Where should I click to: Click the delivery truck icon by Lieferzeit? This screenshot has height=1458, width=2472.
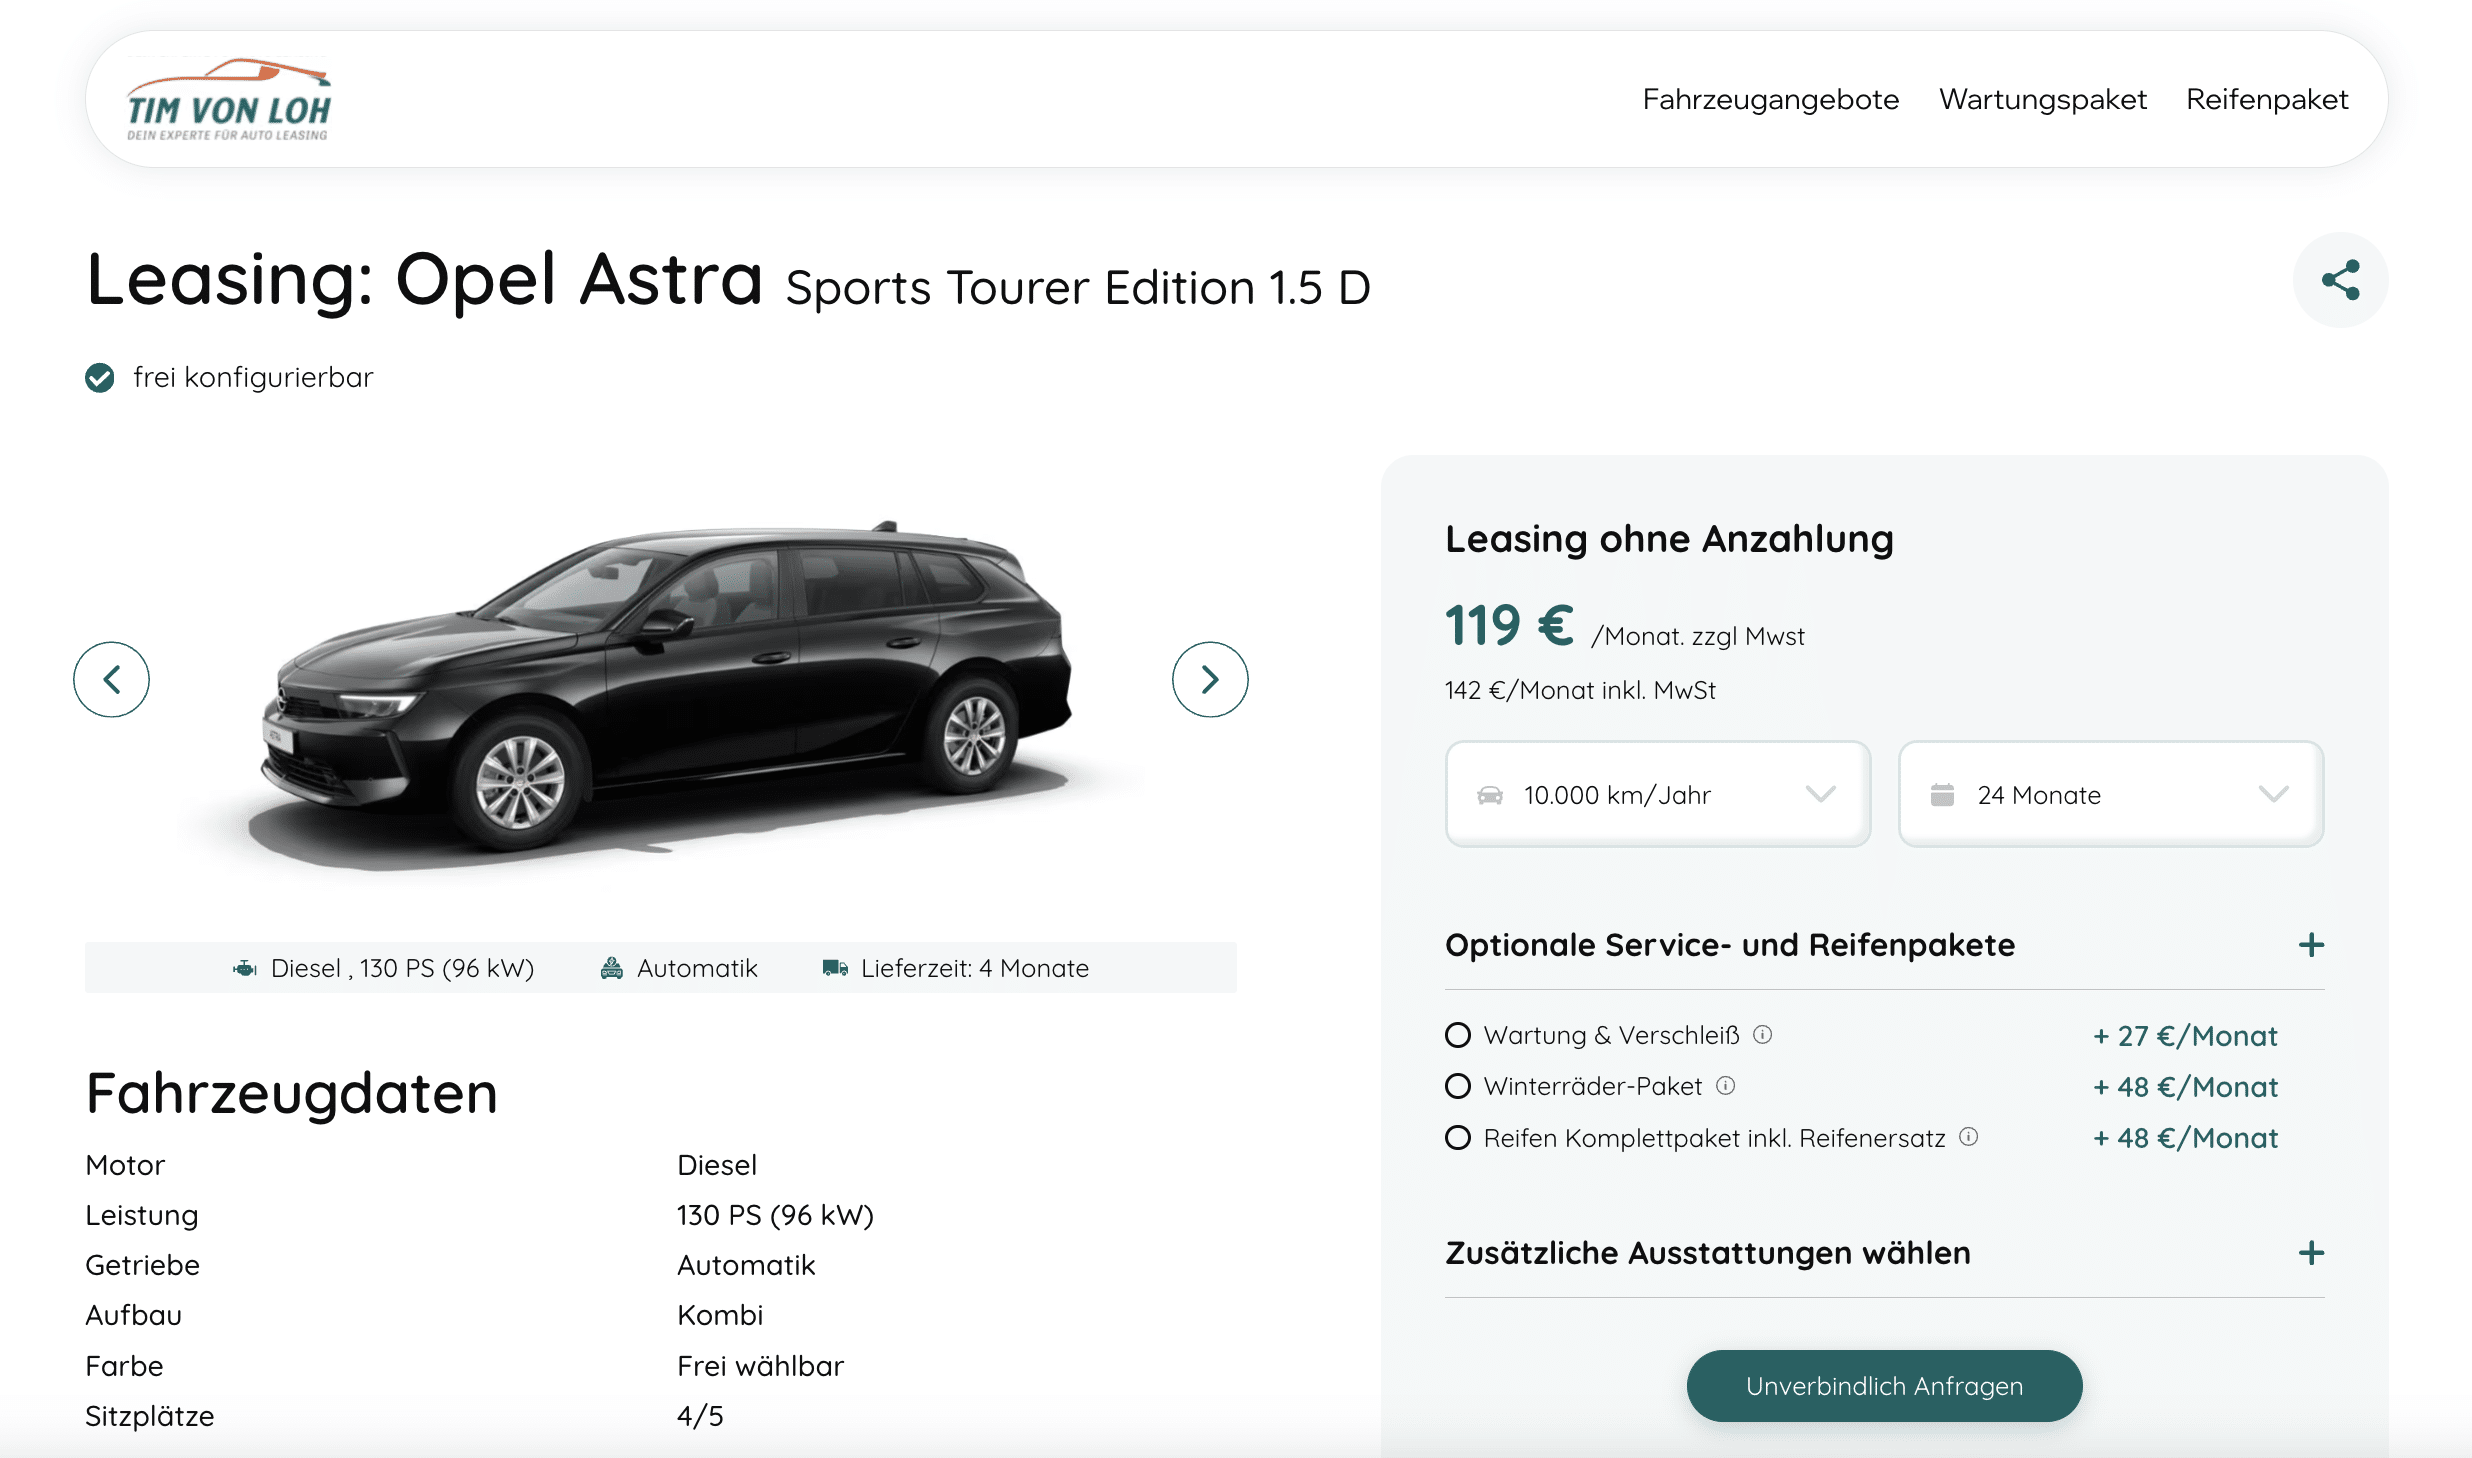(835, 968)
